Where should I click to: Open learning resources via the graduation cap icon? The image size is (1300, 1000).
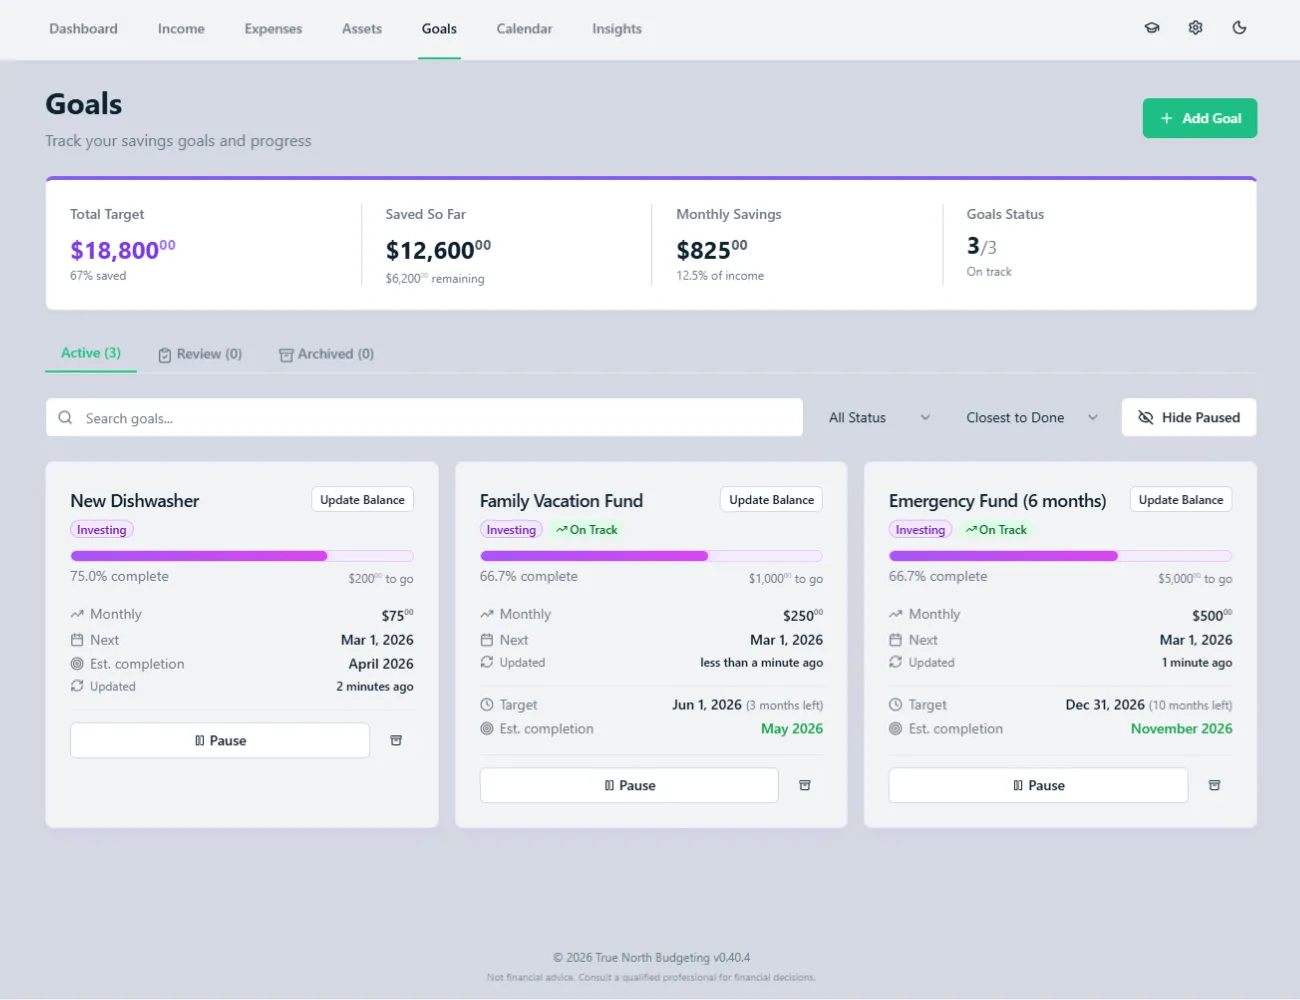[1152, 28]
